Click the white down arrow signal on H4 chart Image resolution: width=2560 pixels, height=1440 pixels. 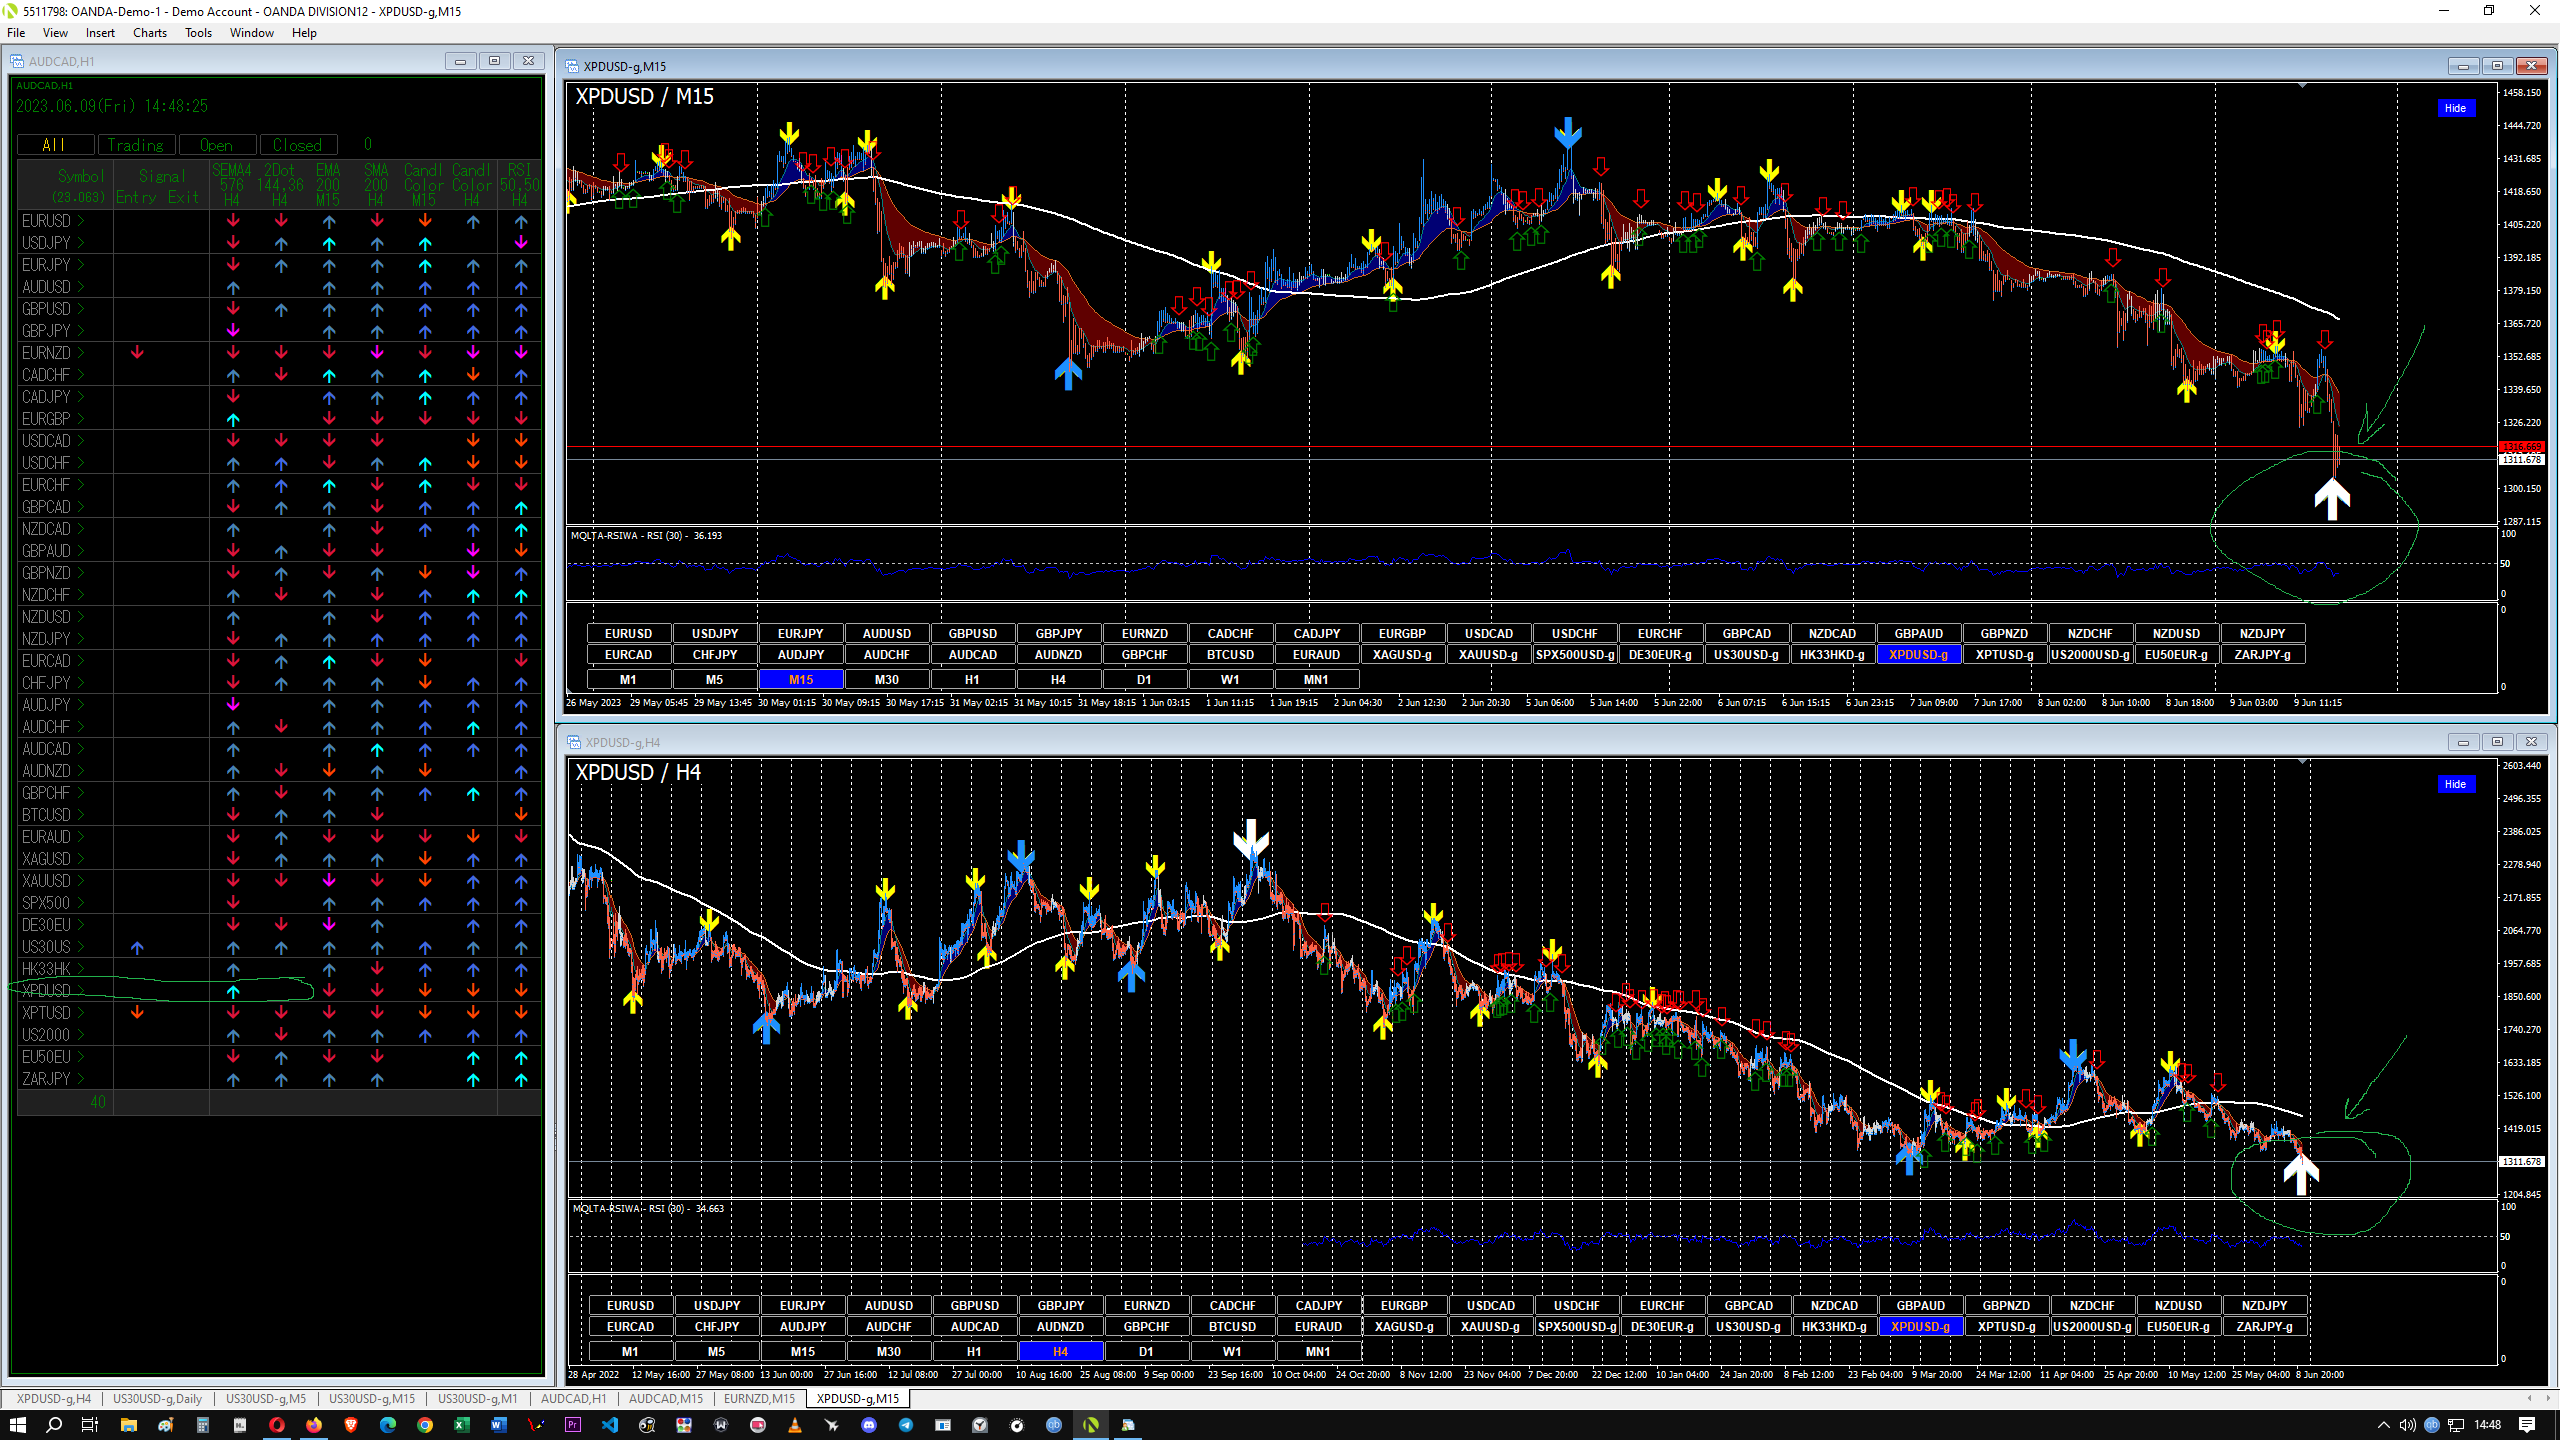point(1250,840)
